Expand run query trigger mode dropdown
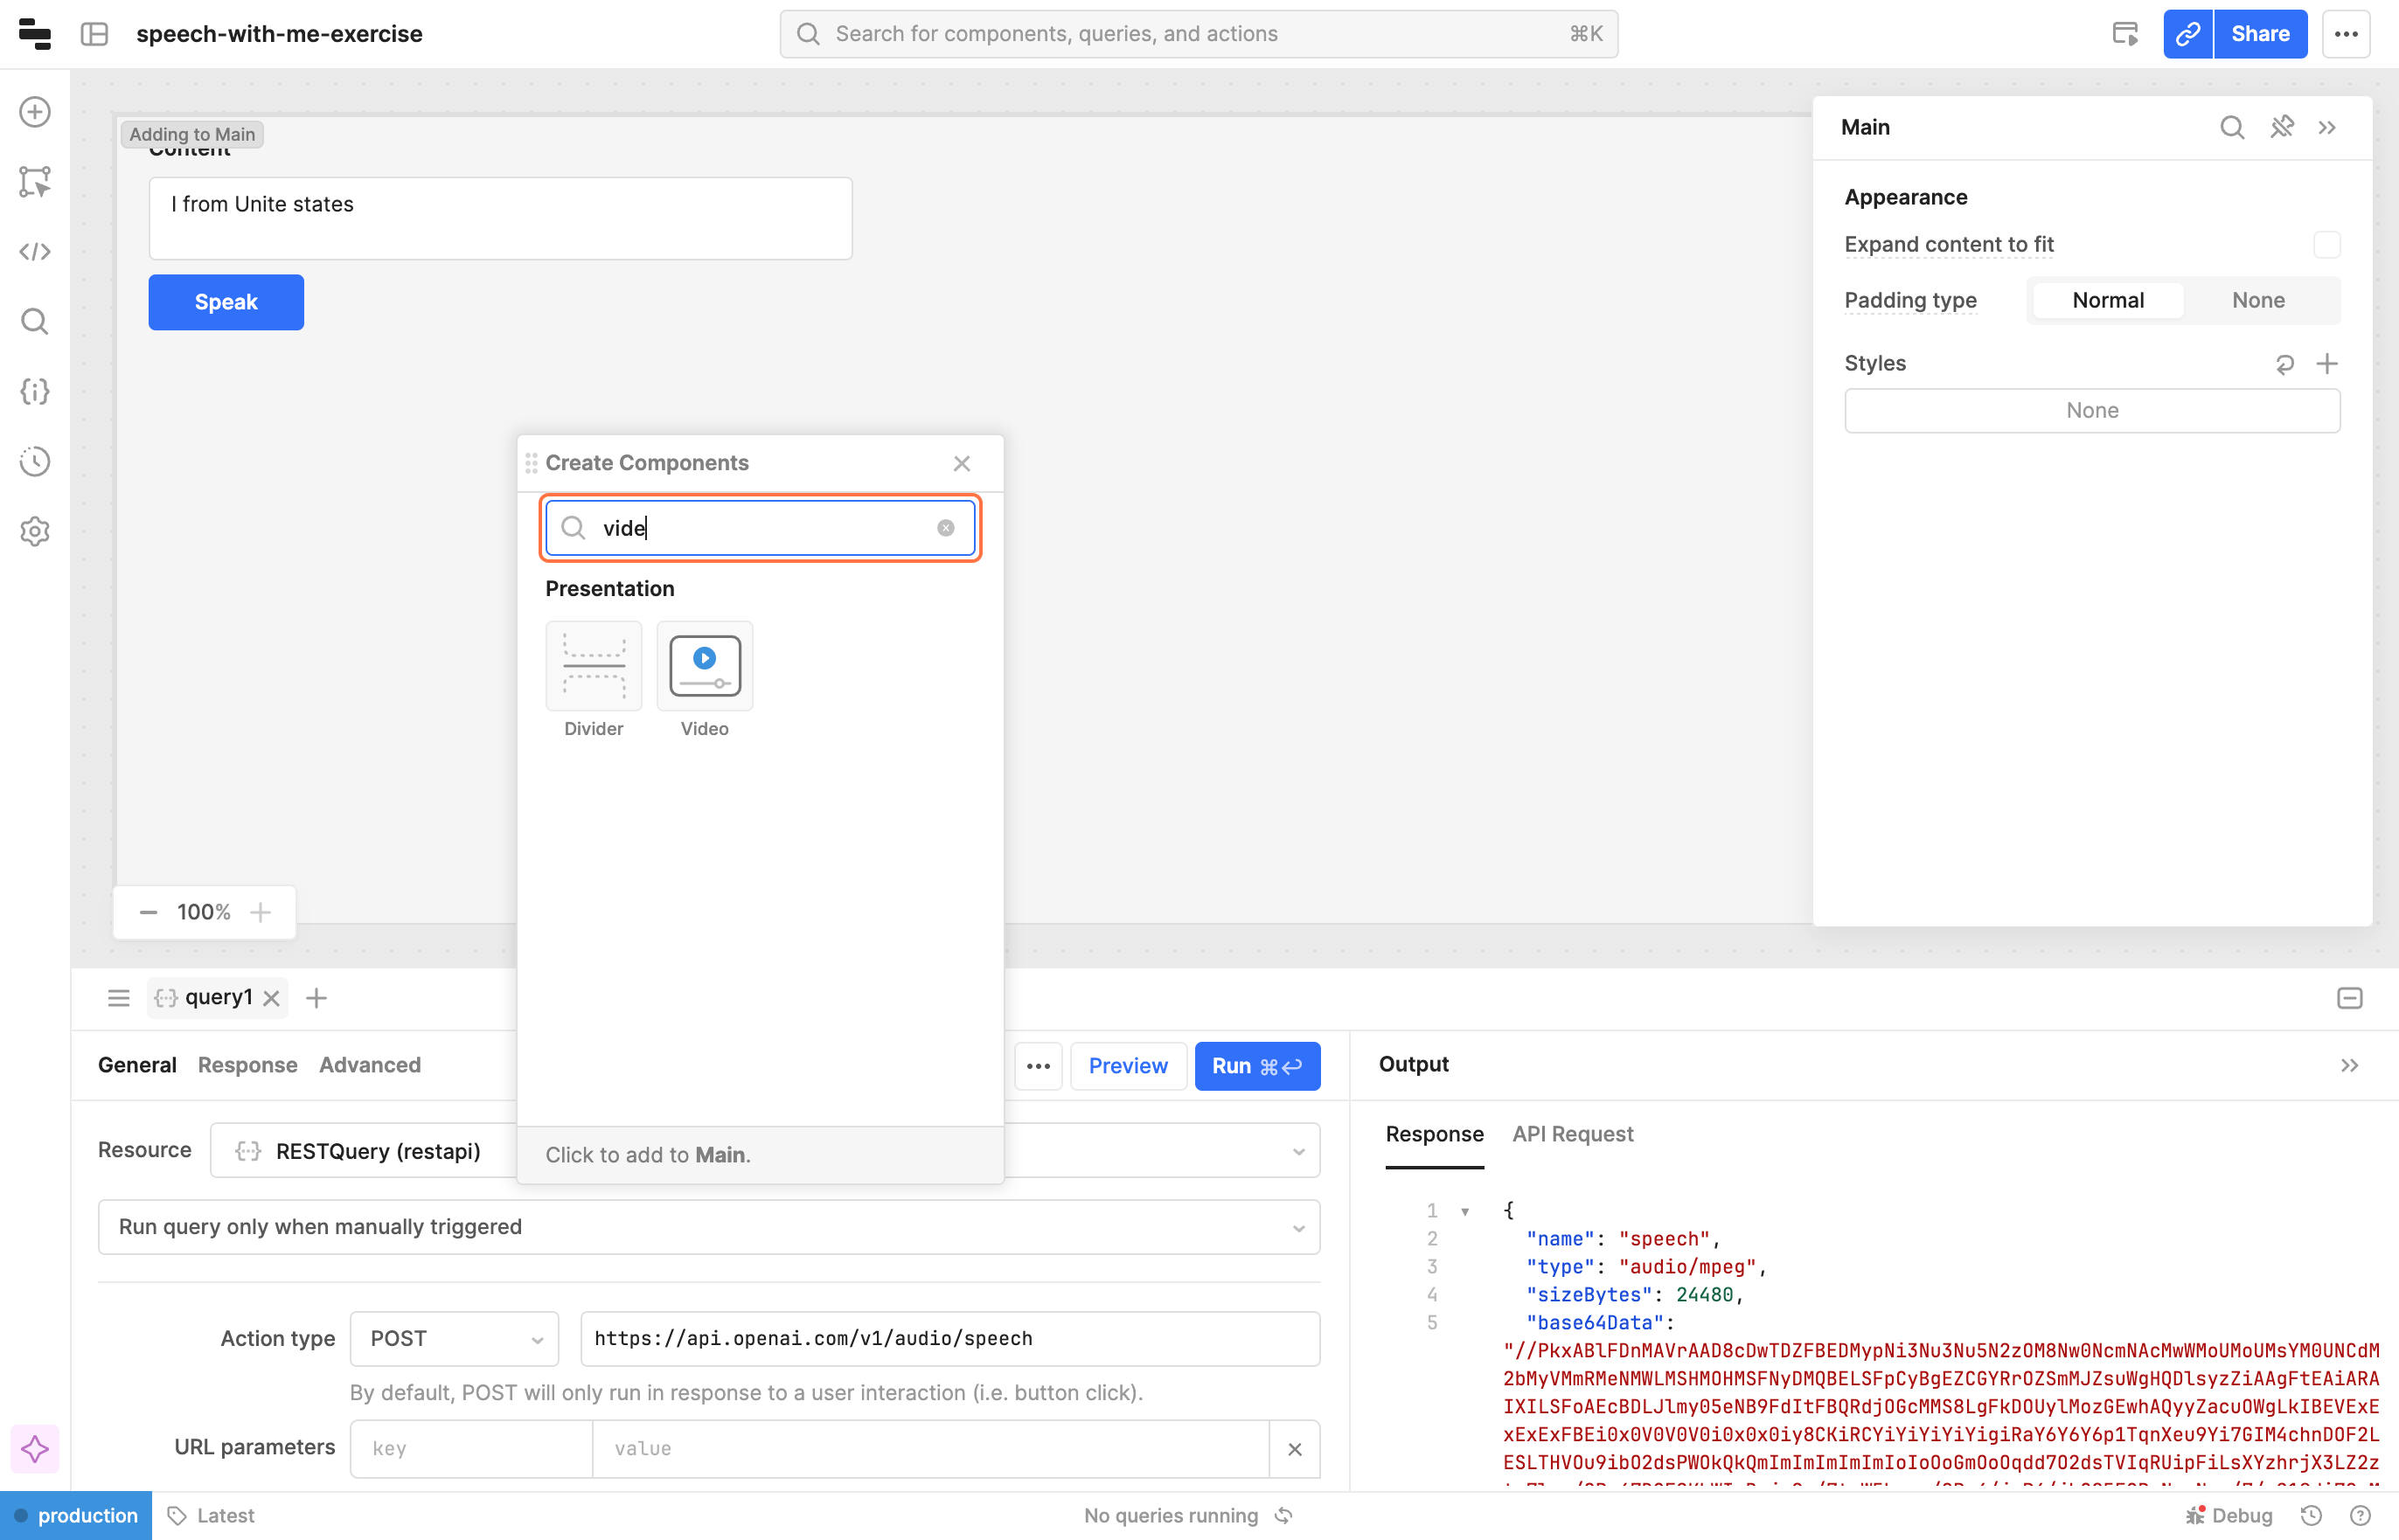2399x1540 pixels. click(708, 1227)
